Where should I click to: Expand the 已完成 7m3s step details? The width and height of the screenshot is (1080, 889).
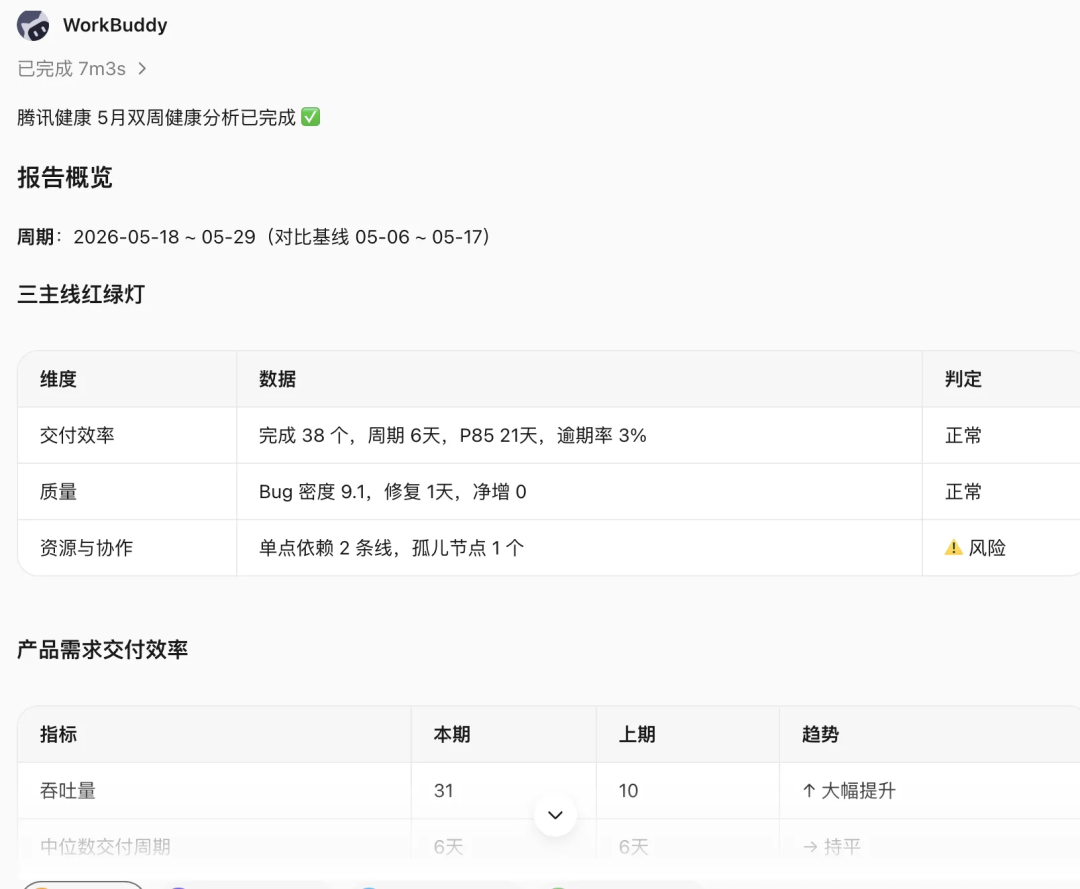pyautogui.click(x=82, y=69)
